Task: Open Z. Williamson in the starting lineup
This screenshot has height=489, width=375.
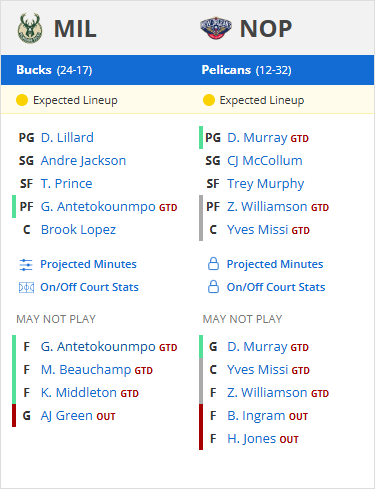Action: (267, 207)
